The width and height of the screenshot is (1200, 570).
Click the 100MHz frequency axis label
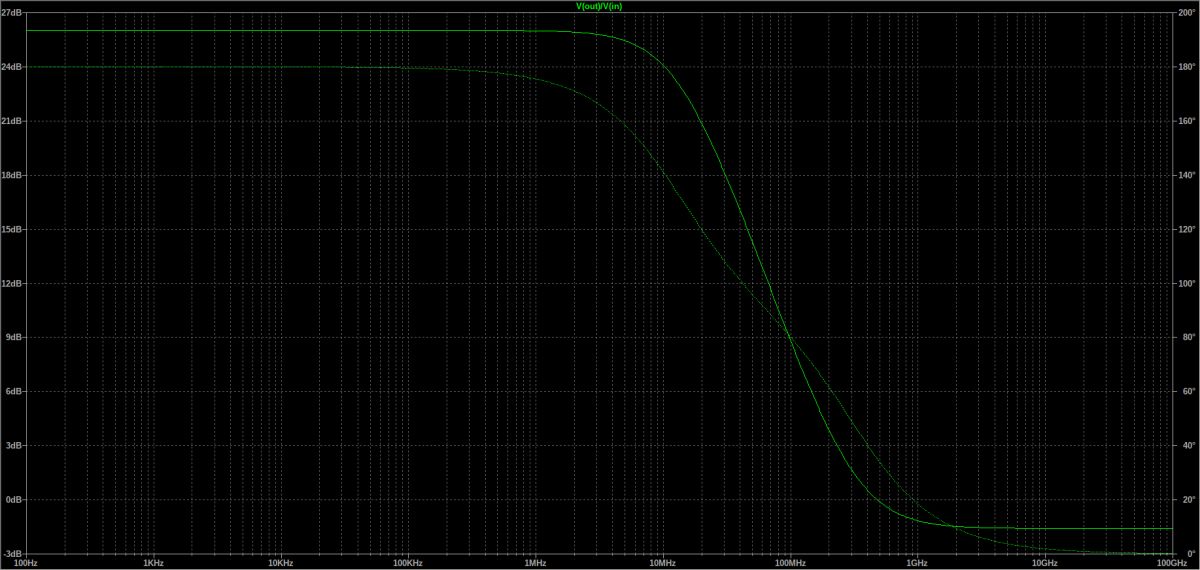tap(789, 563)
